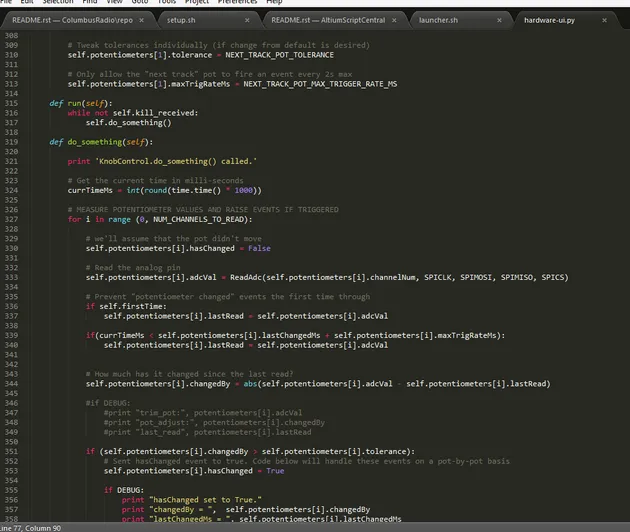The height and width of the screenshot is (532, 630).
Task: Open the Tools menu
Action: (x=168, y=3)
